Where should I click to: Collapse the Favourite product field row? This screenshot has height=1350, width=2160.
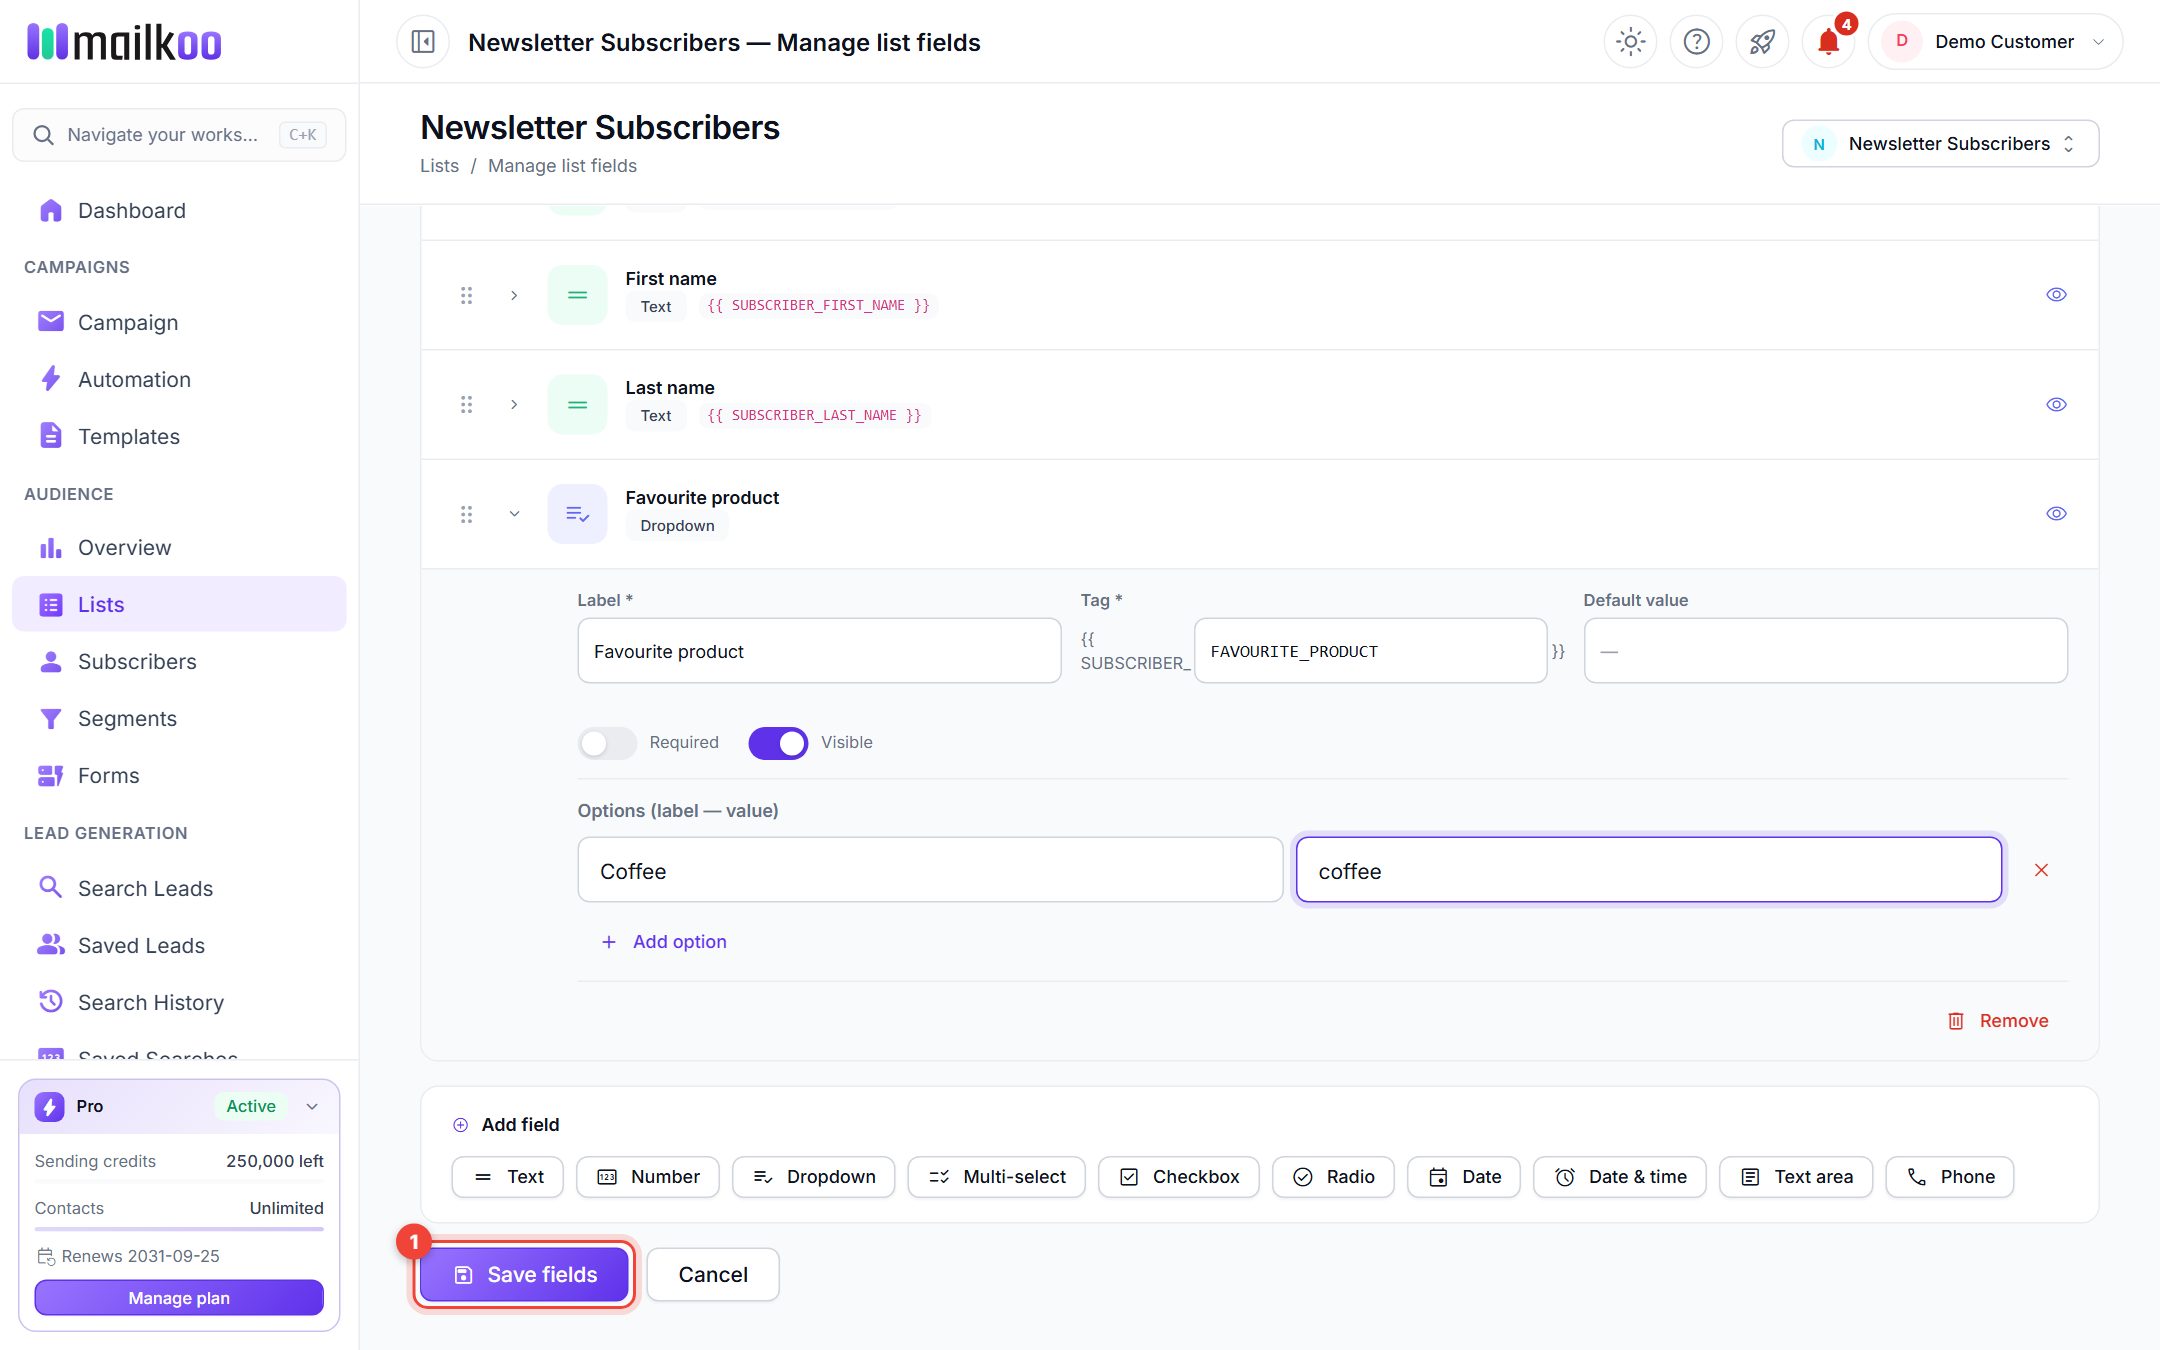pyautogui.click(x=514, y=514)
